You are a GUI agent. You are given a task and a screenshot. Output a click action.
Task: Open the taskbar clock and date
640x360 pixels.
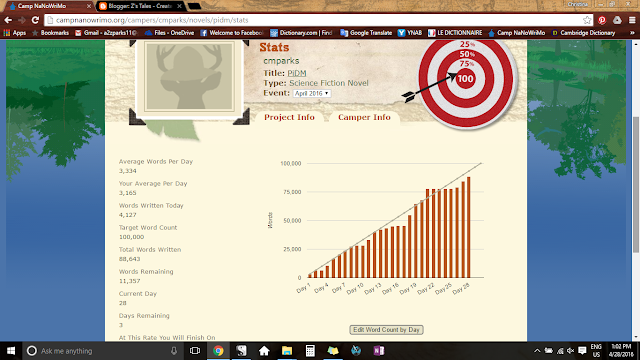tap(621, 351)
